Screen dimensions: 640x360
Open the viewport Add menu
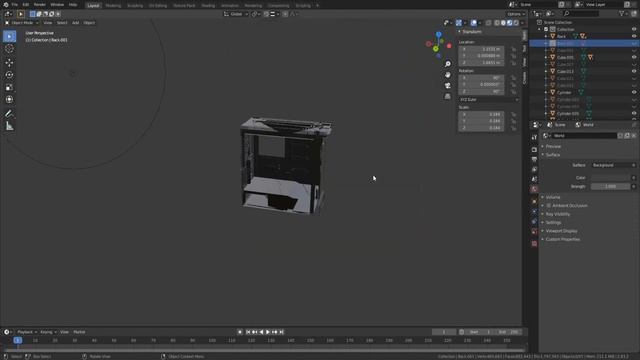click(76, 23)
